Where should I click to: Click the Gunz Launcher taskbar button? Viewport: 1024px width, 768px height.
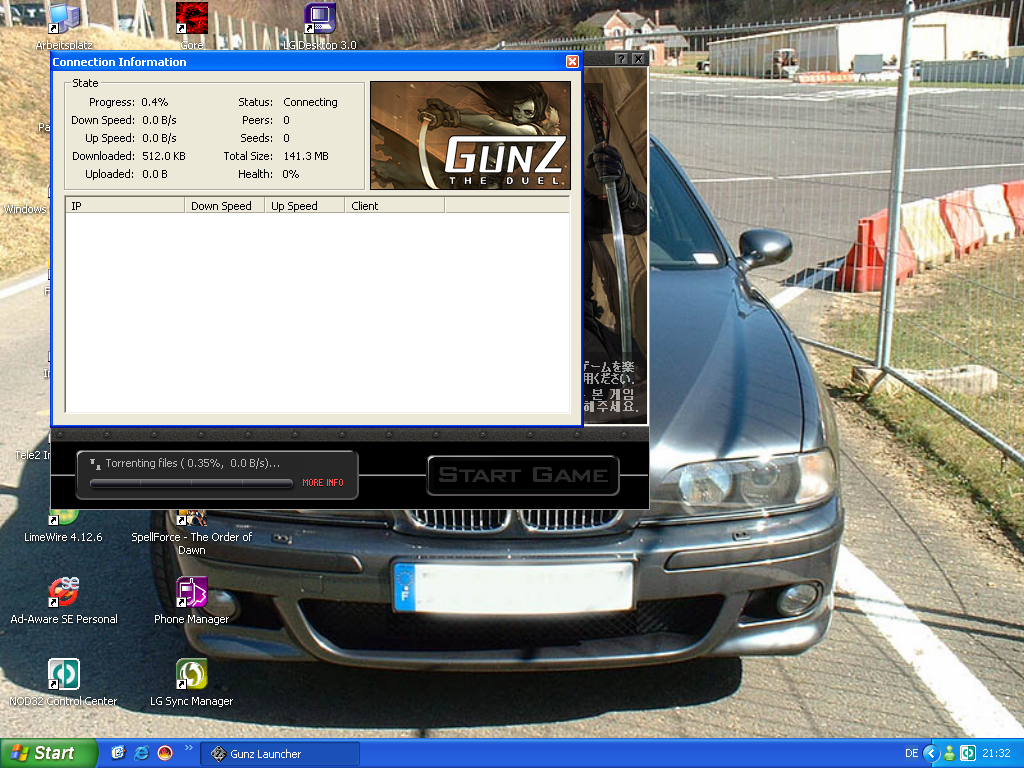coord(256,754)
